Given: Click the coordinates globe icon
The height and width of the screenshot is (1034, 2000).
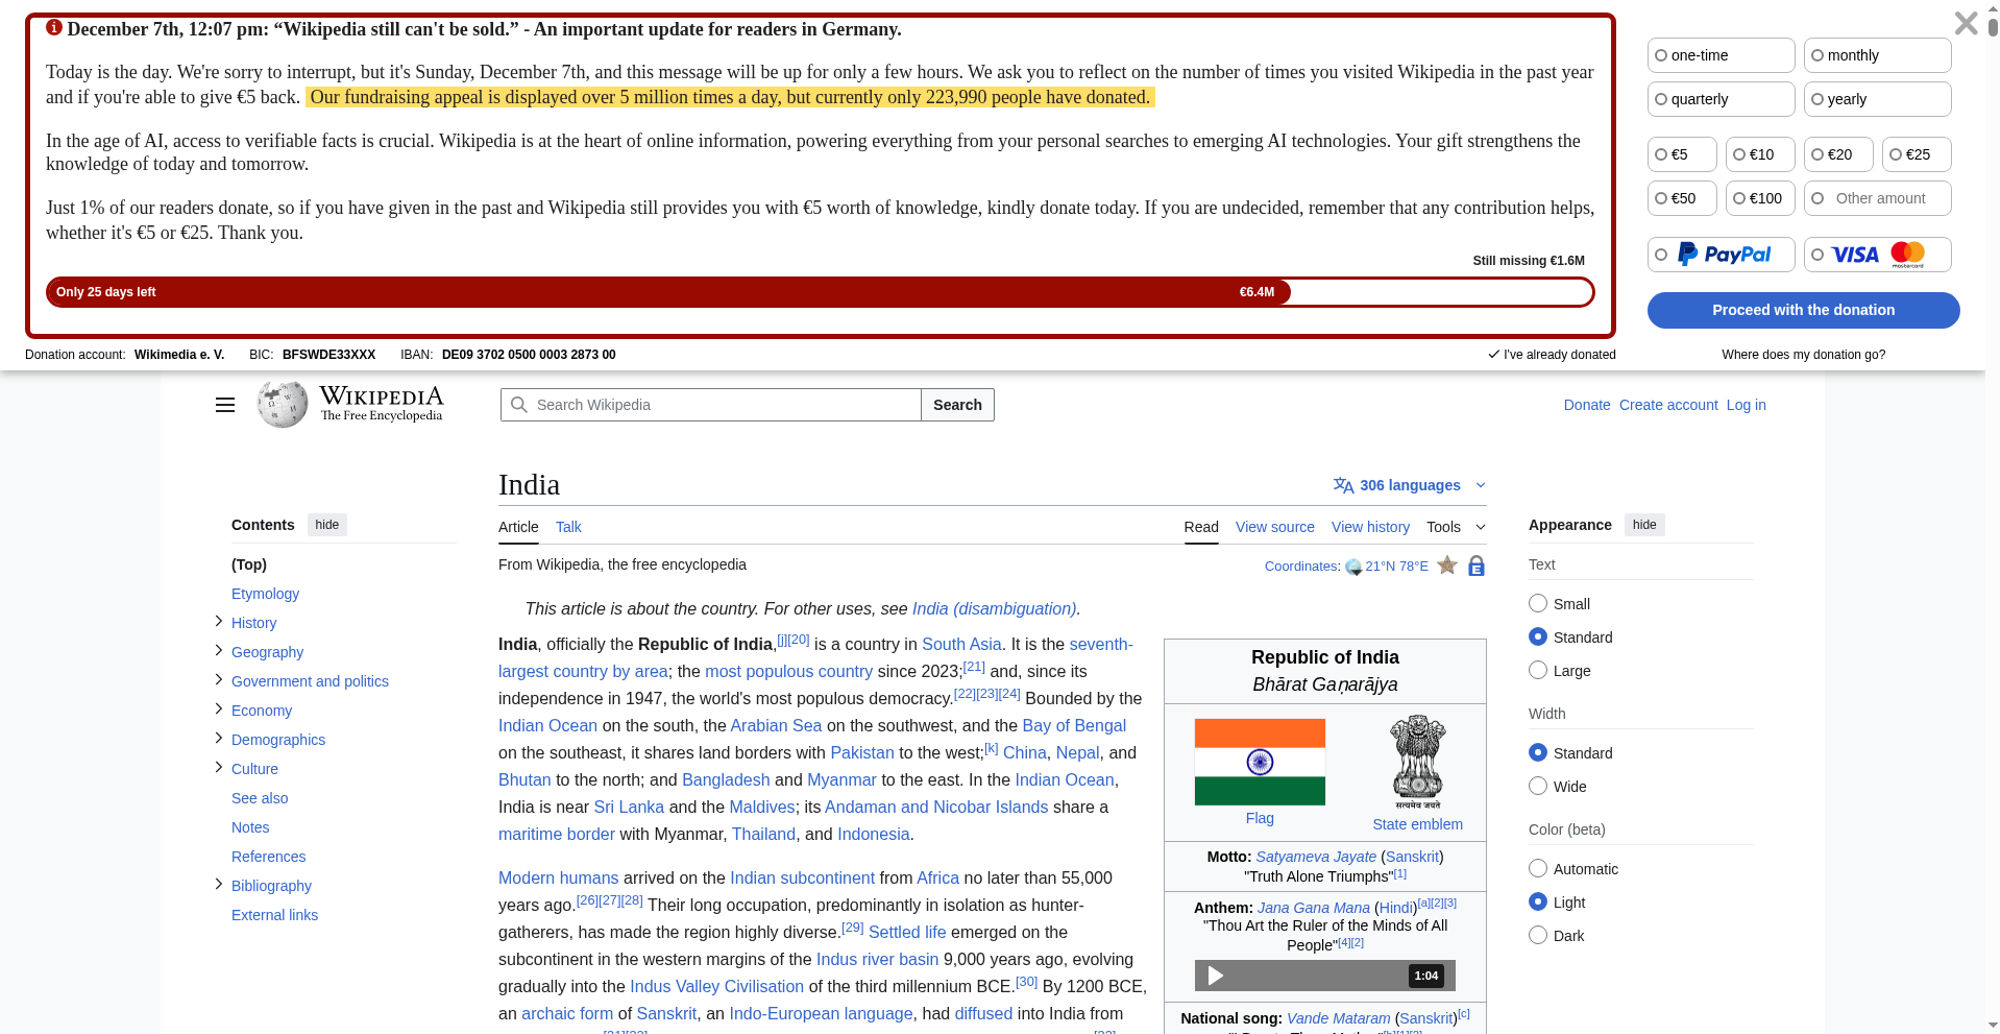Looking at the screenshot, I should tap(1353, 567).
